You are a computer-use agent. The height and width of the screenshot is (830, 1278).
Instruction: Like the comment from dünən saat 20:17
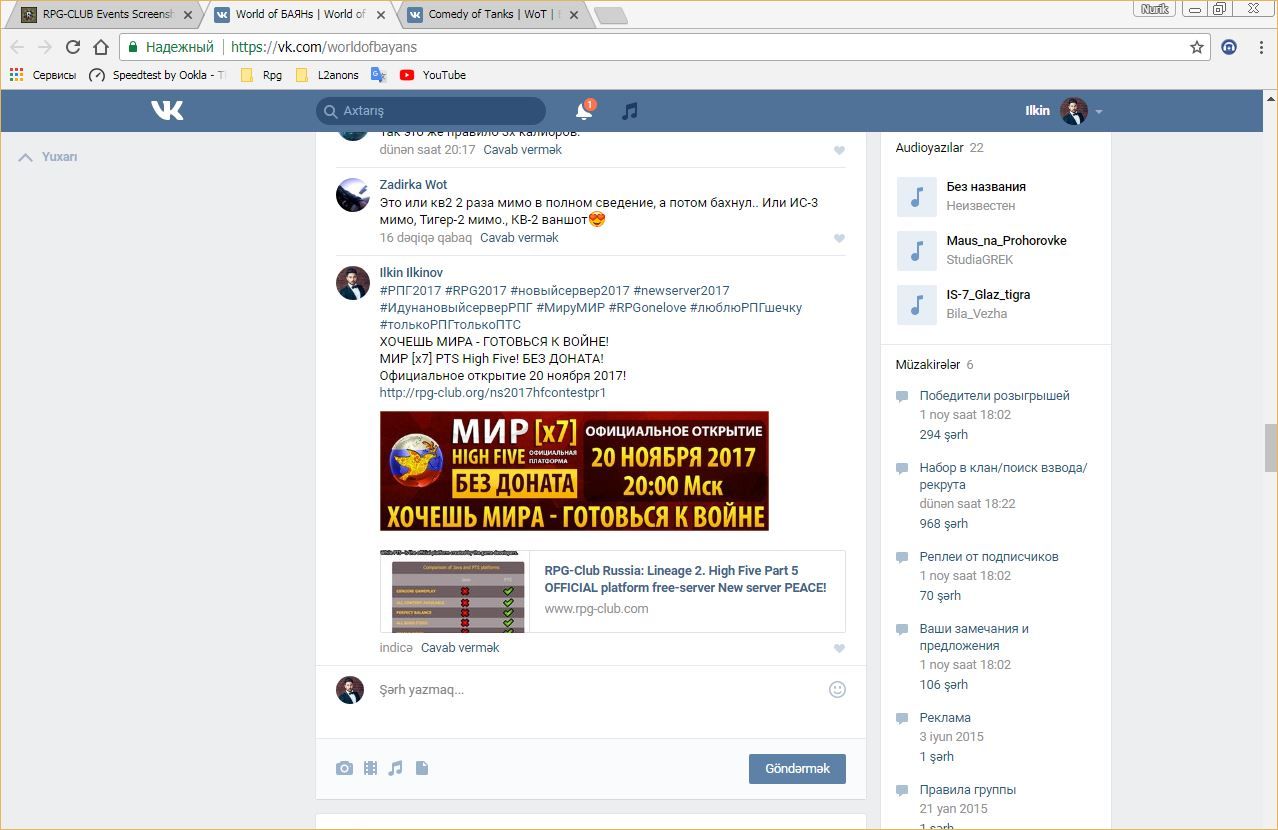click(x=839, y=150)
